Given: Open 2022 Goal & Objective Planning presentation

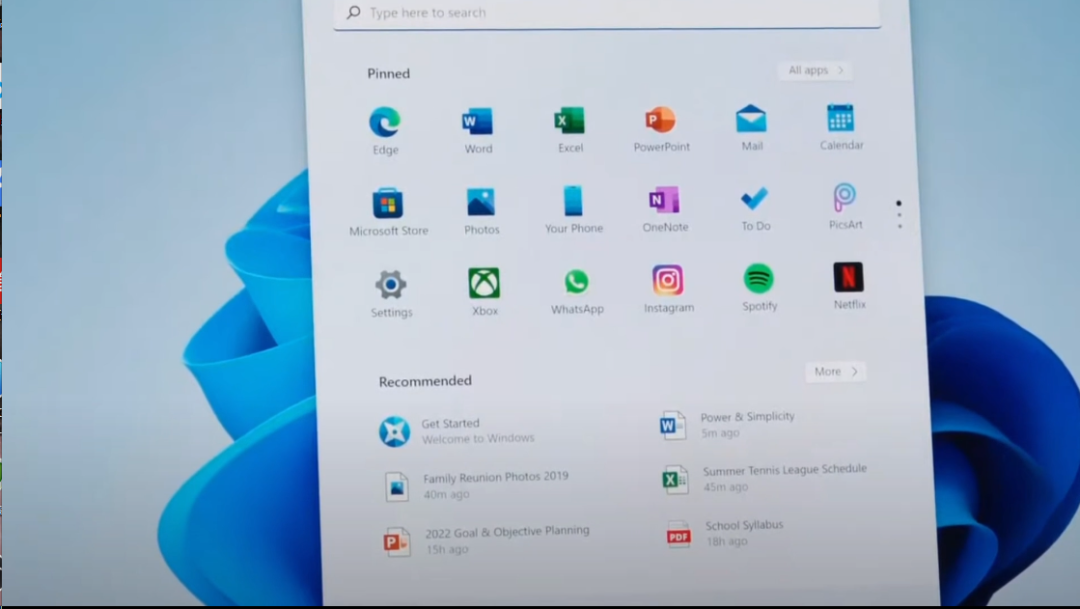Looking at the screenshot, I should (x=487, y=540).
